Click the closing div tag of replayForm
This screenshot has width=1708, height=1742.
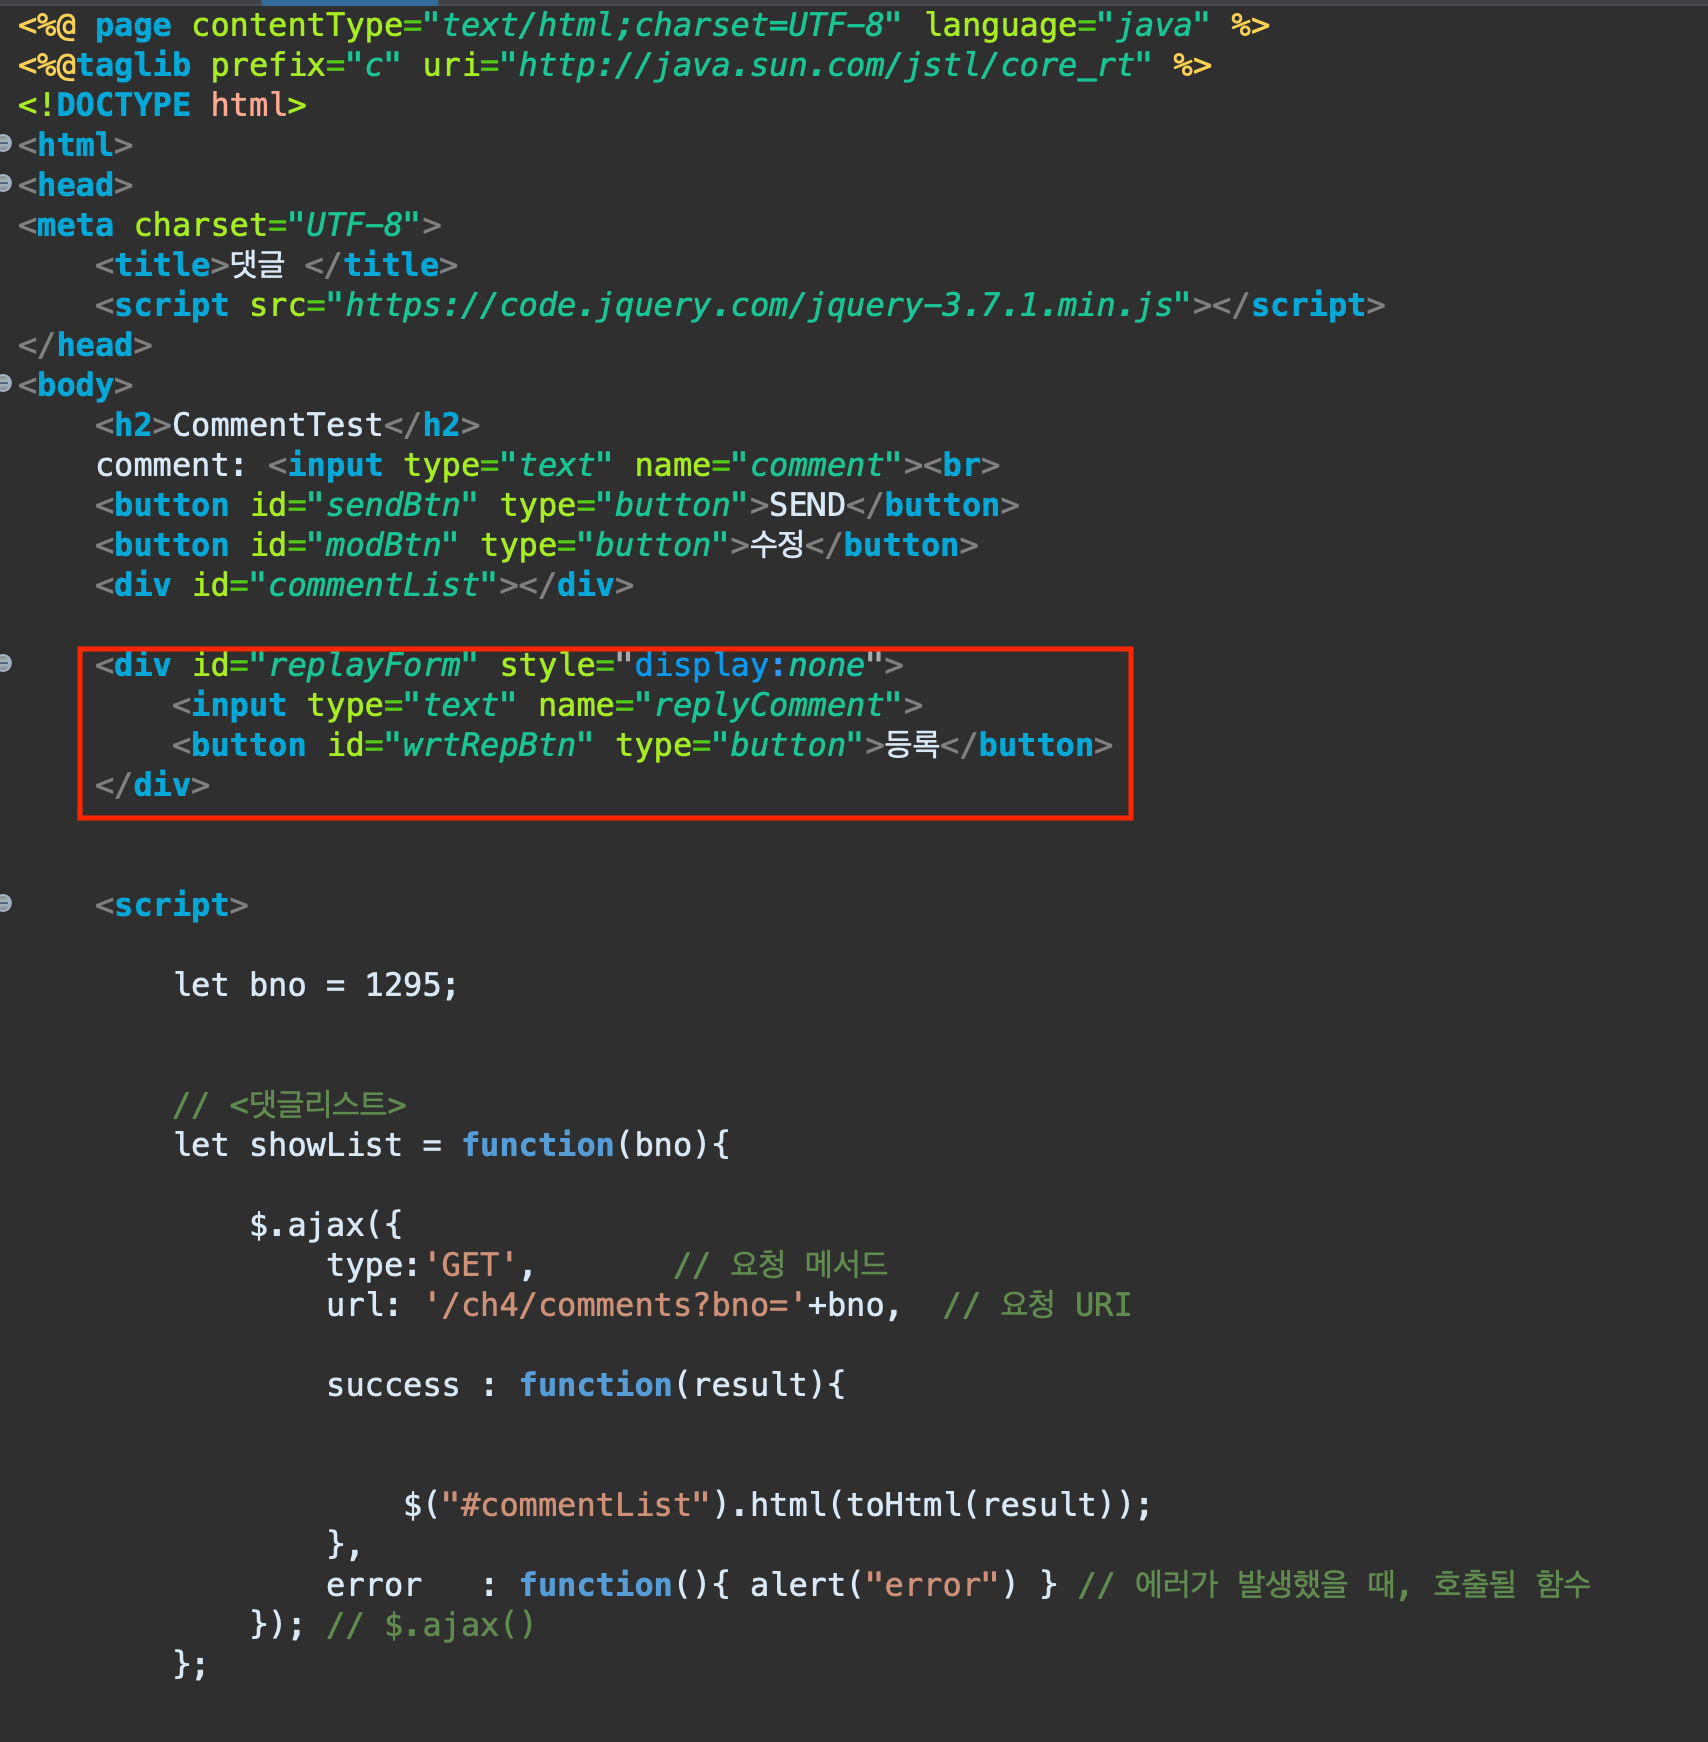[152, 785]
